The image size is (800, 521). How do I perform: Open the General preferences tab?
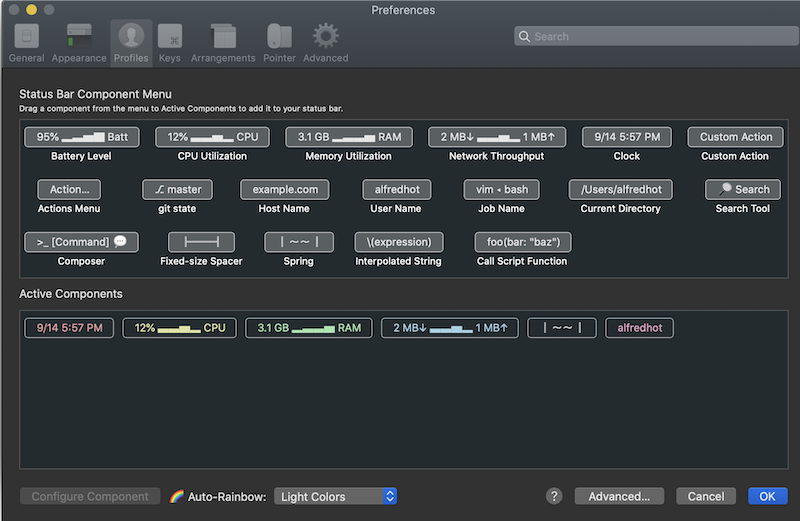(x=27, y=43)
